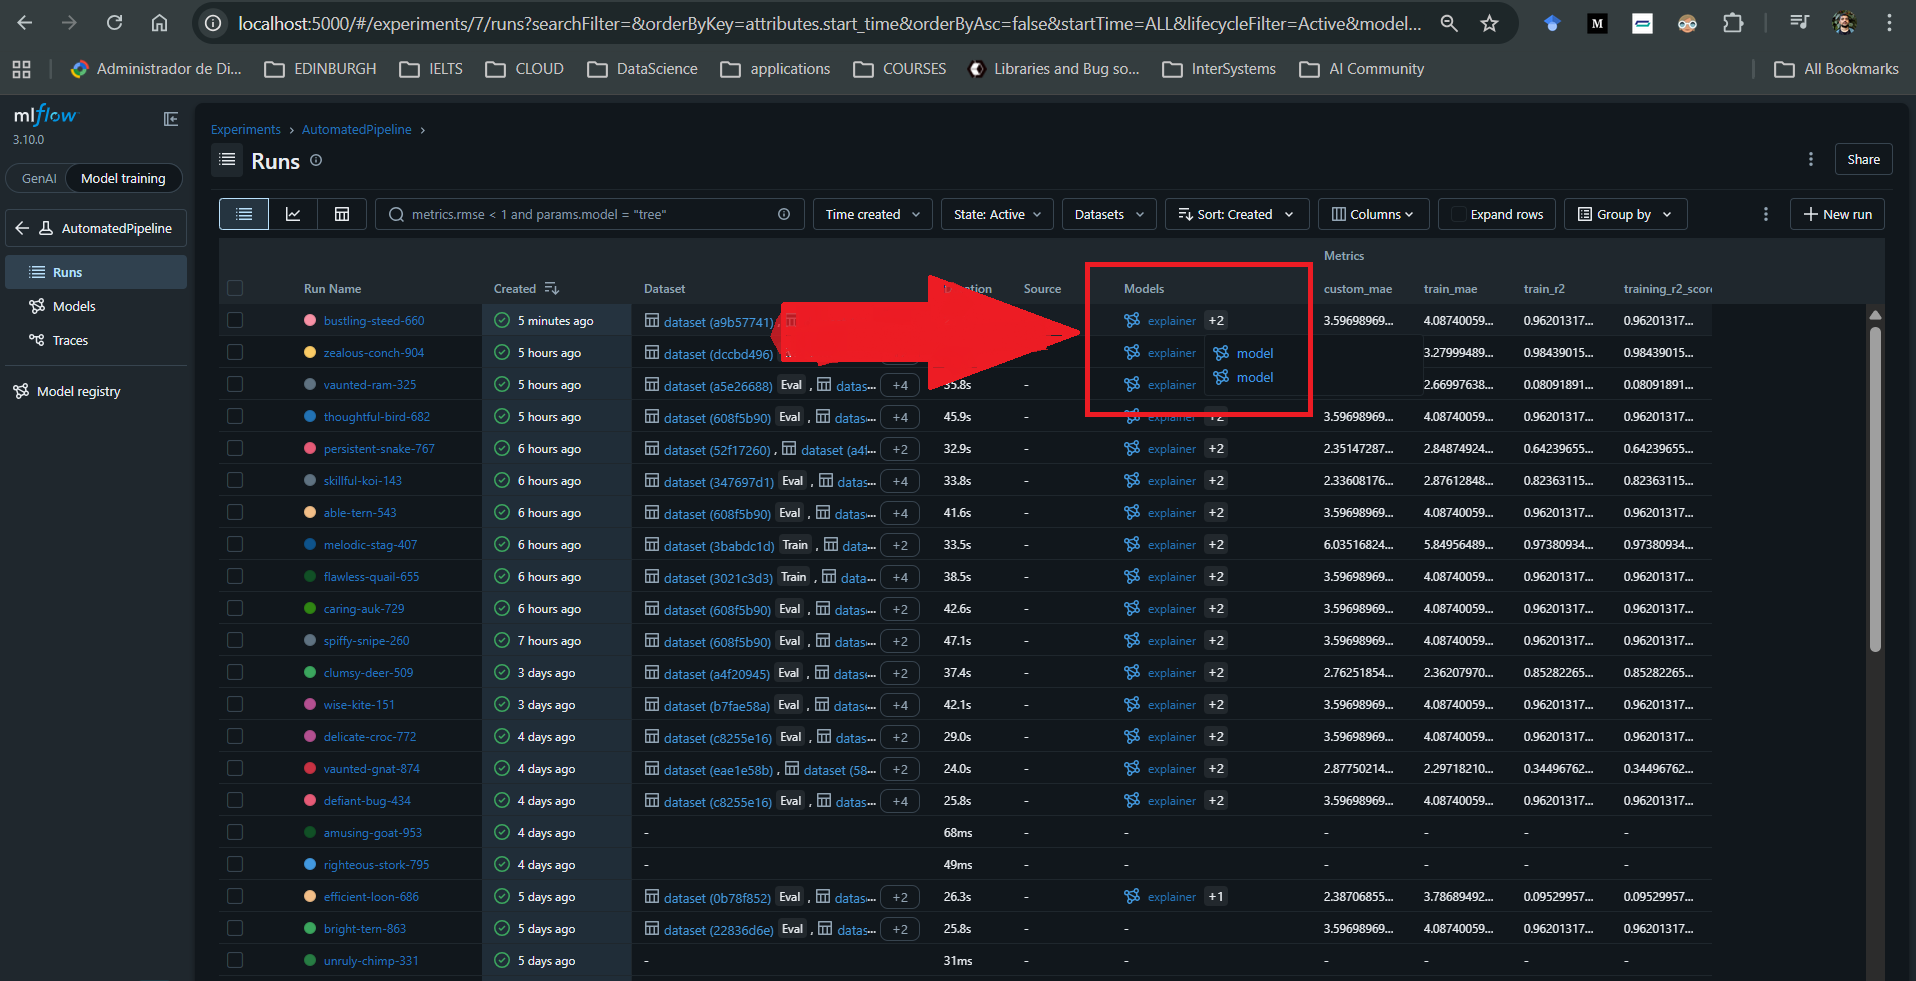This screenshot has width=1916, height=981.
Task: Switch to artifact grid view icon
Action: 342,214
